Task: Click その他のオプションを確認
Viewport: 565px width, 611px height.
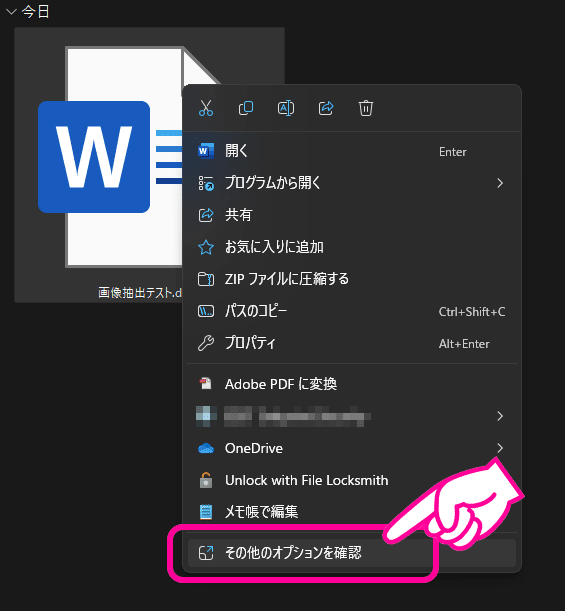Action: 352,553
